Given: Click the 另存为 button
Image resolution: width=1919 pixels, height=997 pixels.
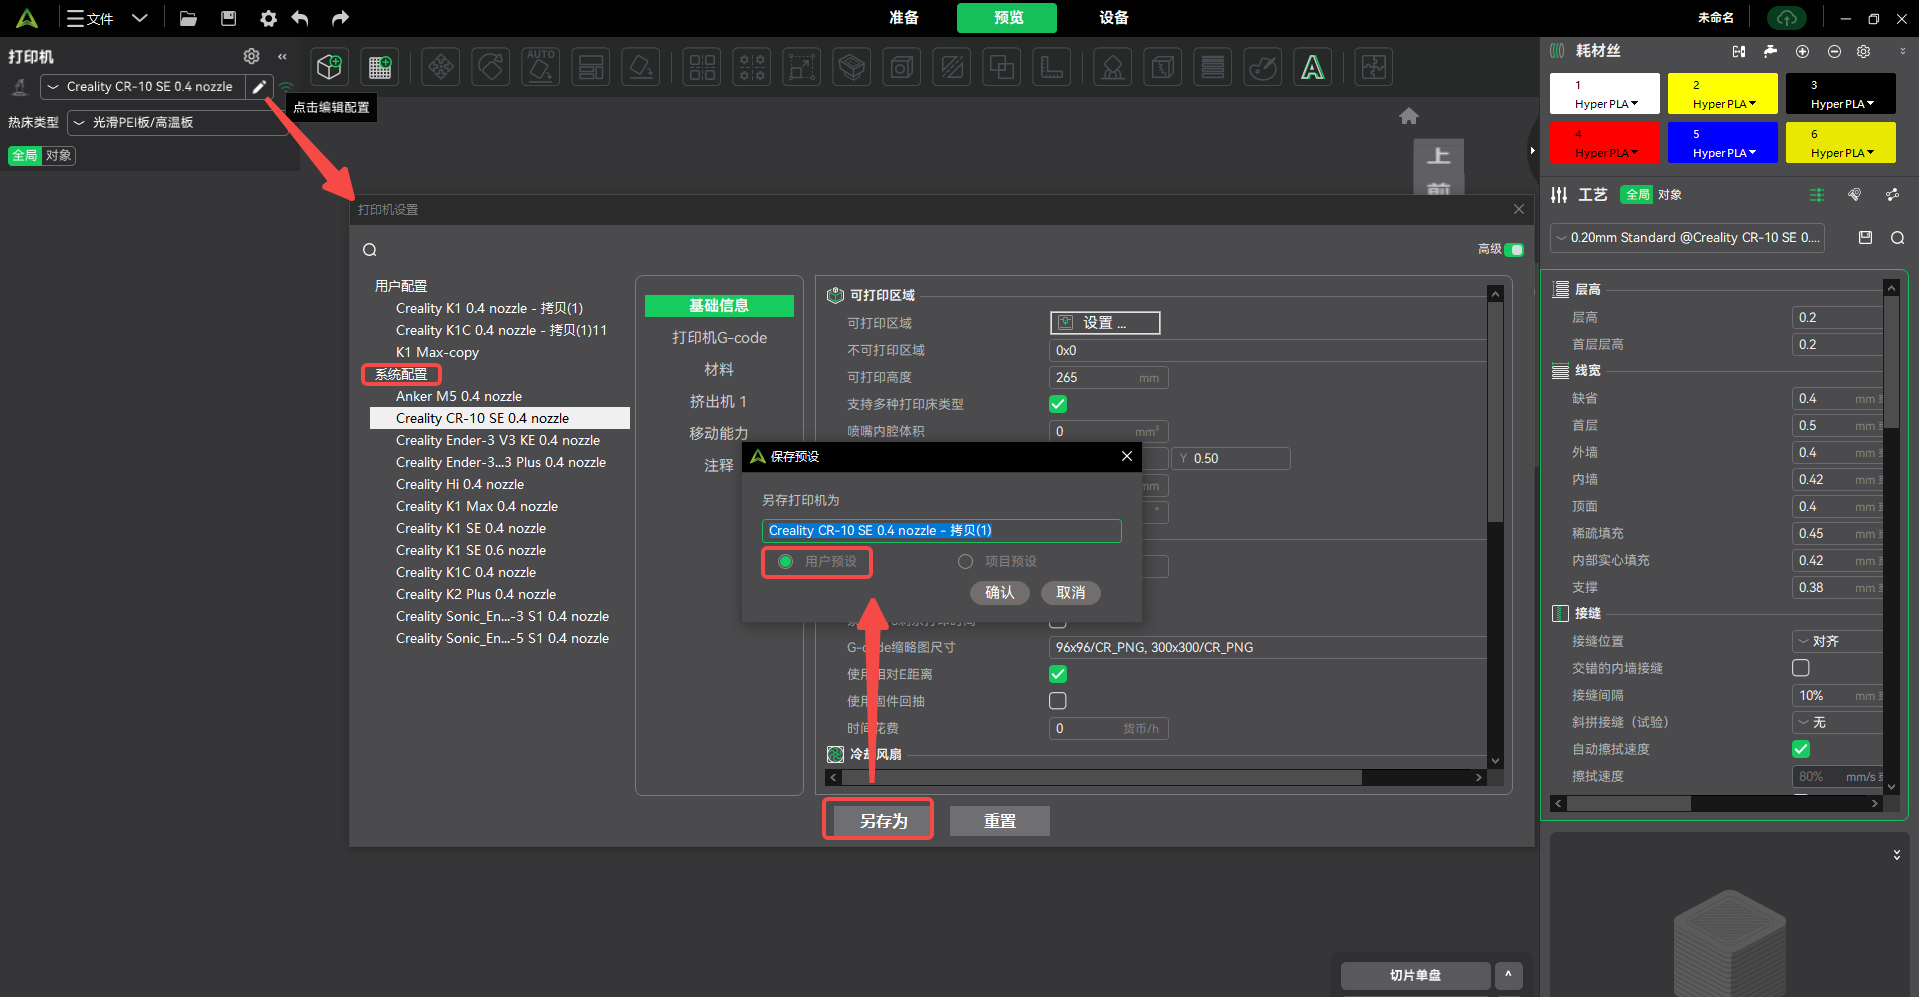Looking at the screenshot, I should click(x=883, y=821).
